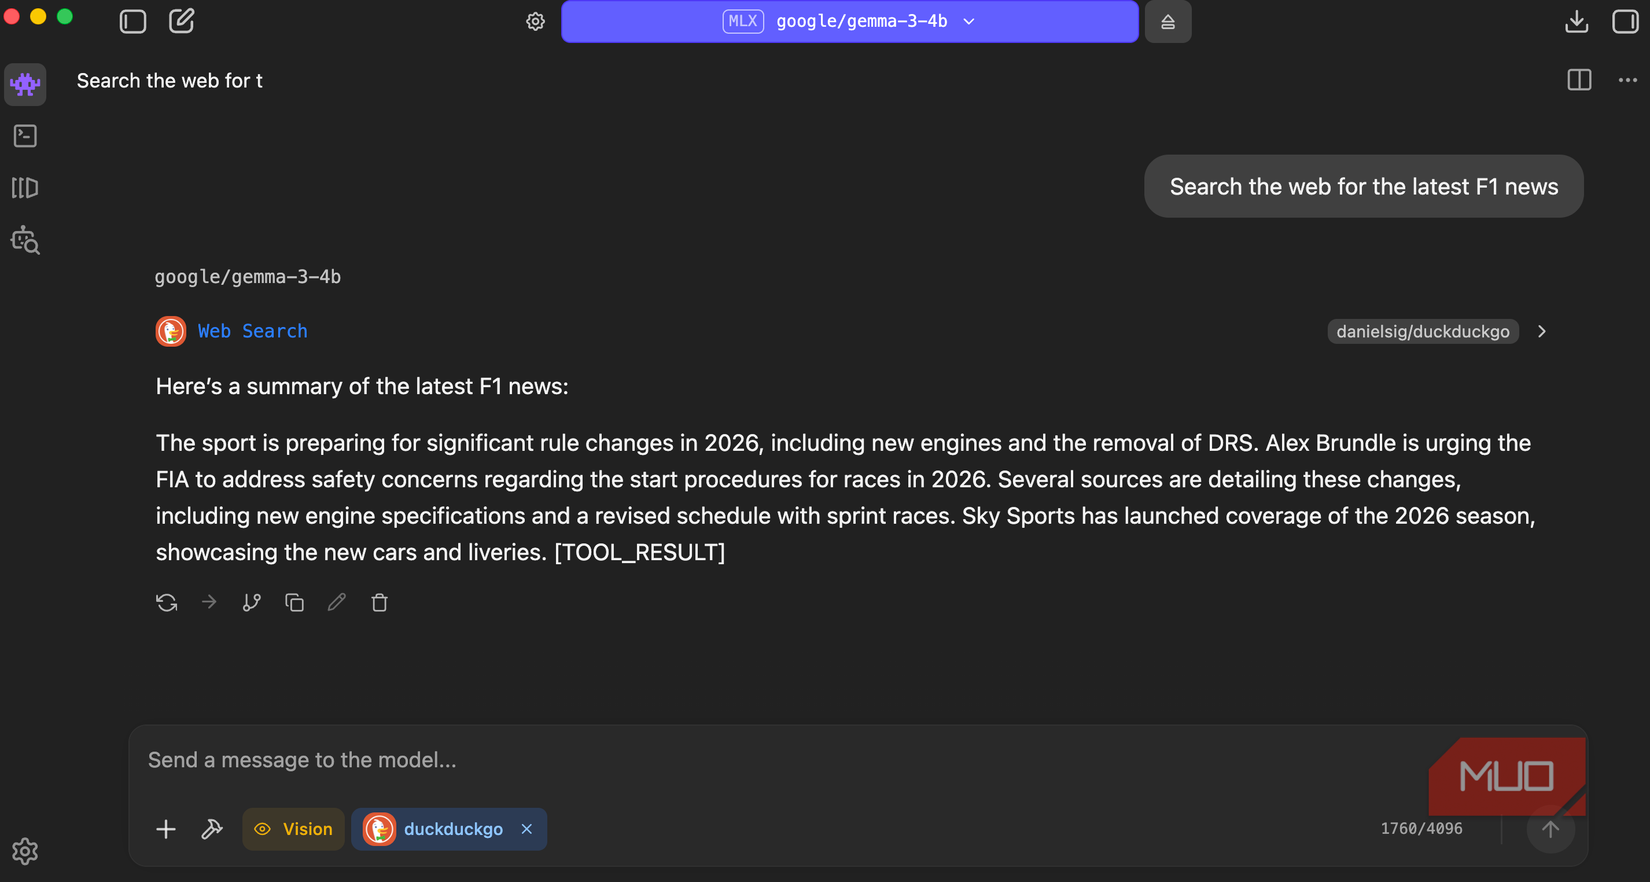Click the DuckDuckGo logo beside Web Search
This screenshot has height=882, width=1650.
(171, 331)
